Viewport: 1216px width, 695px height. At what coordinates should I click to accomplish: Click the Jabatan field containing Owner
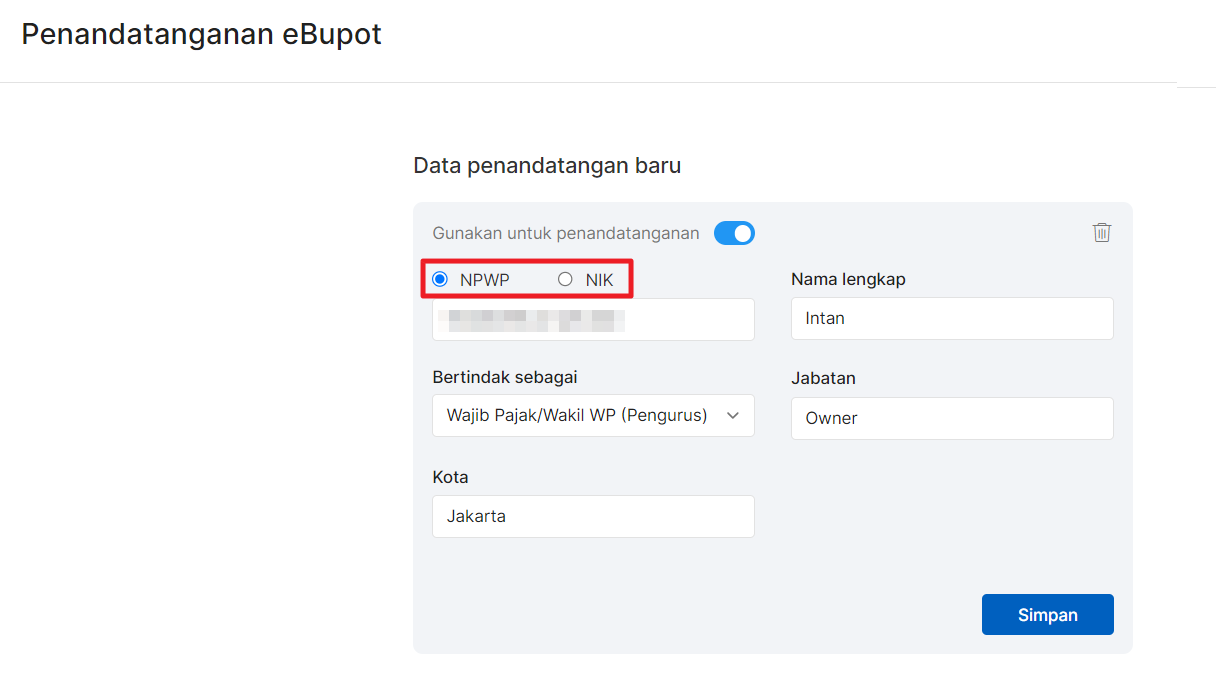click(951, 418)
